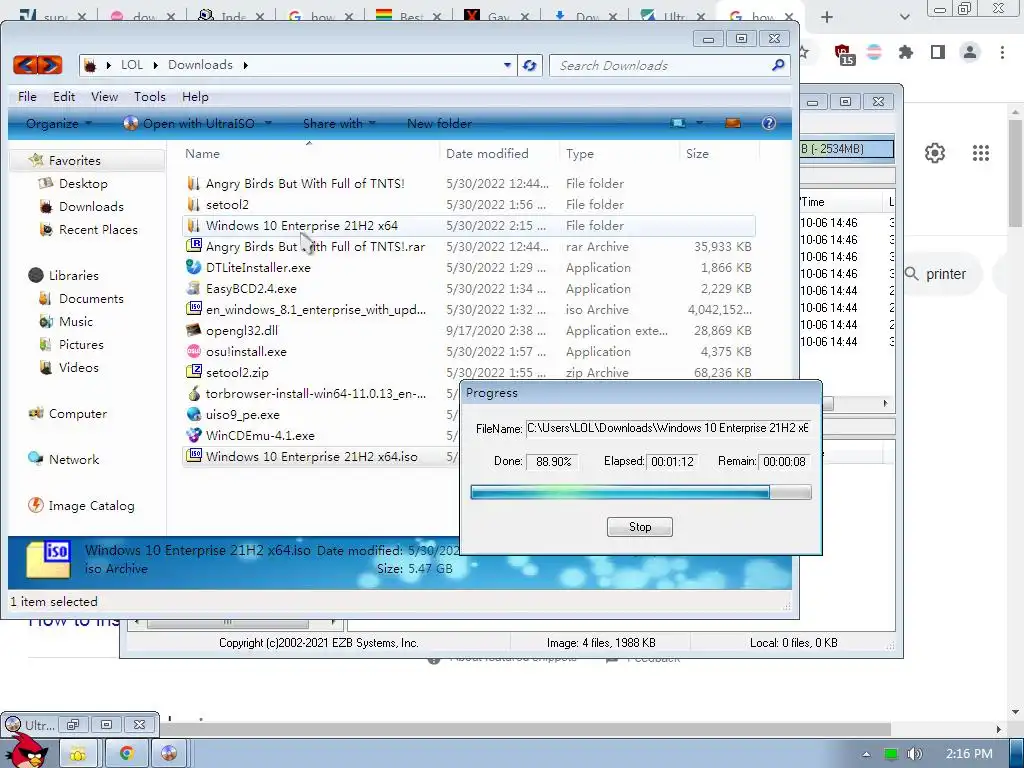Click the search magnifier in Search Downloads
Viewport: 1024px width, 768px height.
(778, 65)
